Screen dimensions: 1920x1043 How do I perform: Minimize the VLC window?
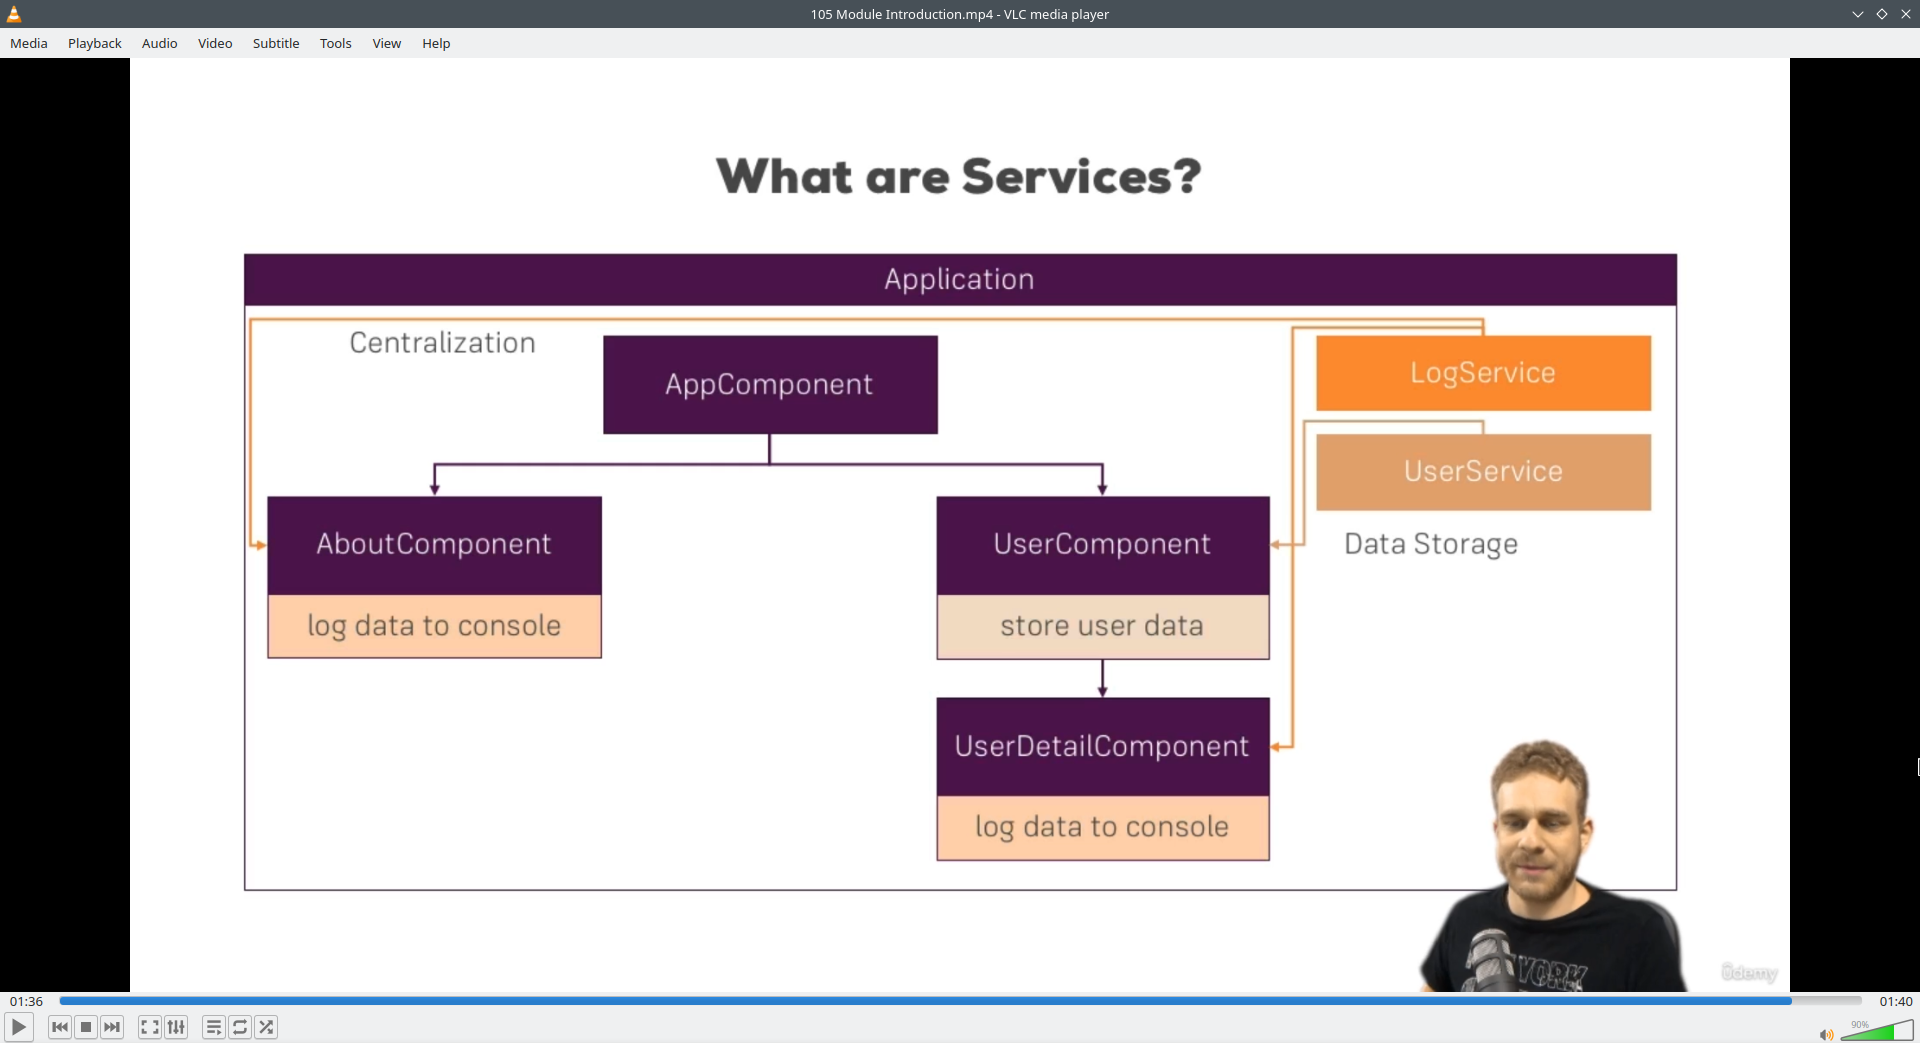click(x=1858, y=14)
